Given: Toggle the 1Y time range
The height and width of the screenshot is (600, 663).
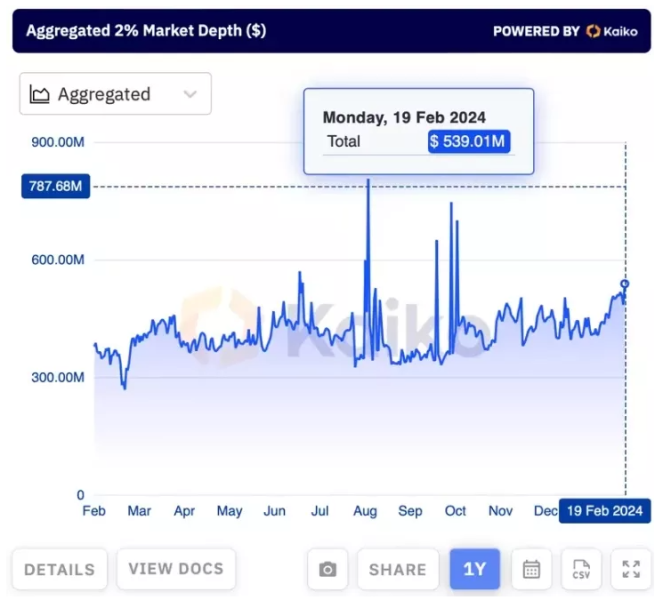Looking at the screenshot, I should (475, 569).
